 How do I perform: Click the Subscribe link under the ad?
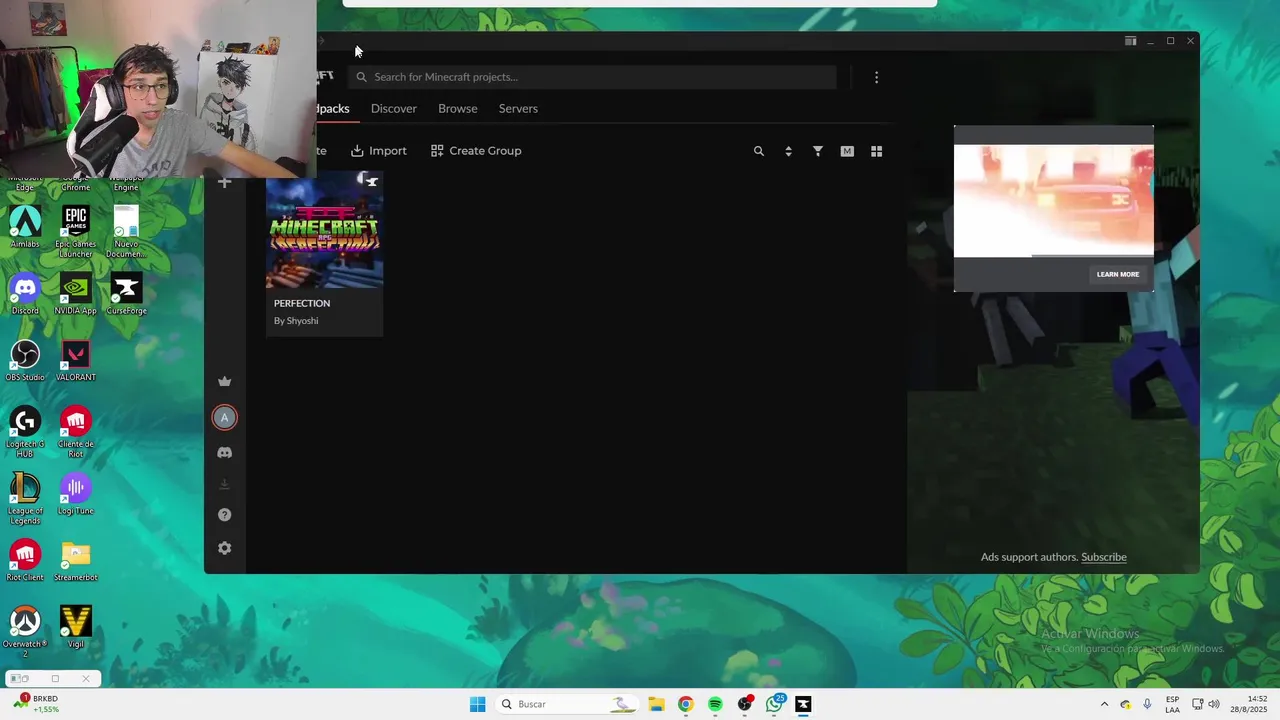tap(1103, 557)
